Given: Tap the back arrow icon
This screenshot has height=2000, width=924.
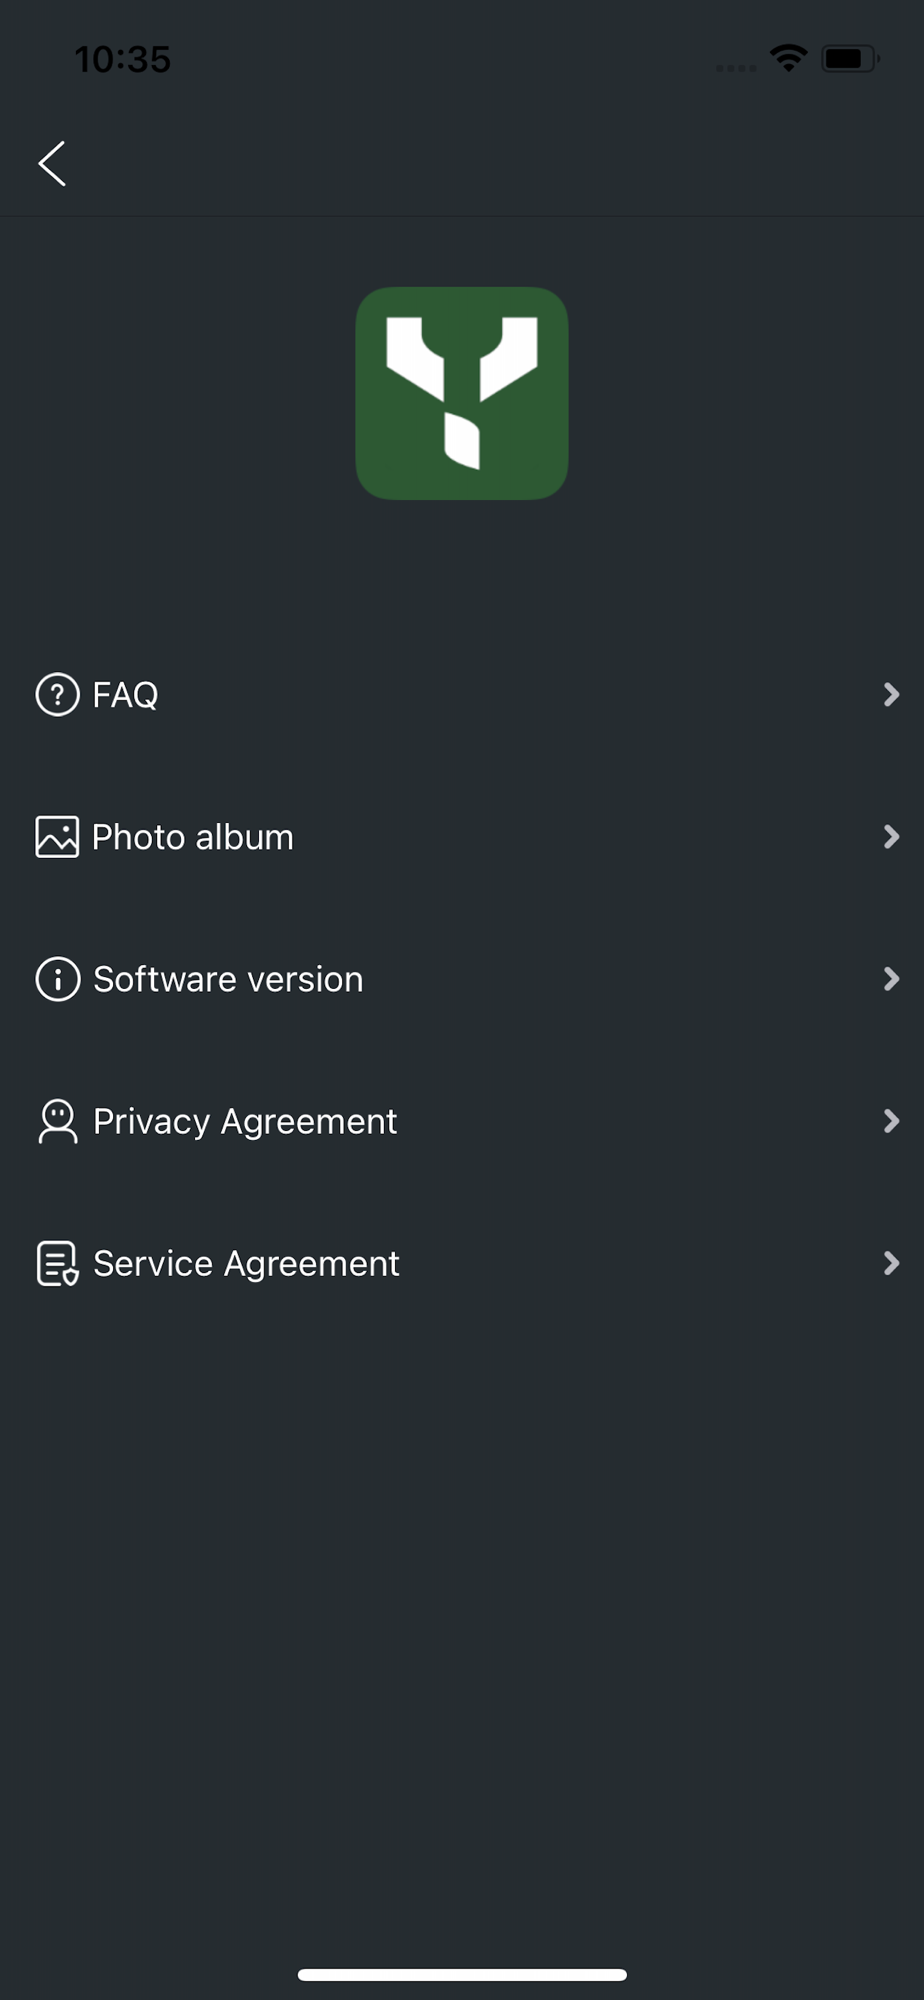Looking at the screenshot, I should tap(52, 163).
